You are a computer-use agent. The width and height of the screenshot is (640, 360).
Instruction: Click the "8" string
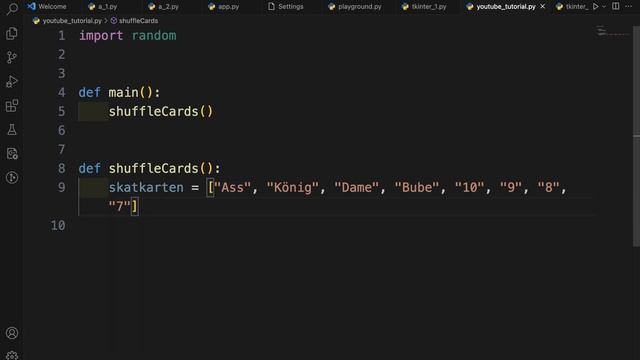coord(549,187)
